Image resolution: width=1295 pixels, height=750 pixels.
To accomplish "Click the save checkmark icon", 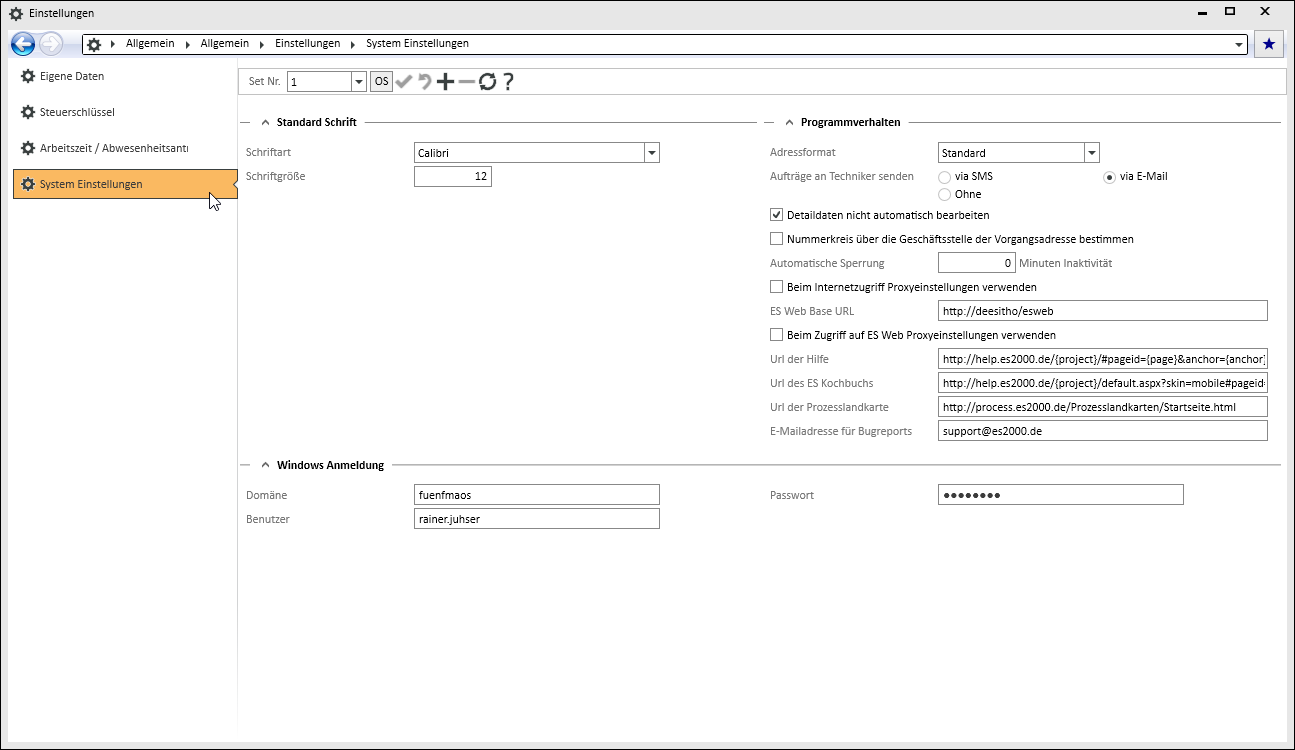I will tap(404, 82).
